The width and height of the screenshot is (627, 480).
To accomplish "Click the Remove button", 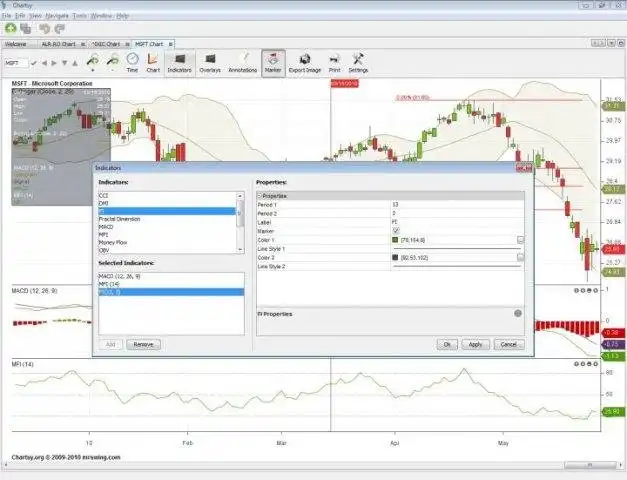I will coord(144,344).
